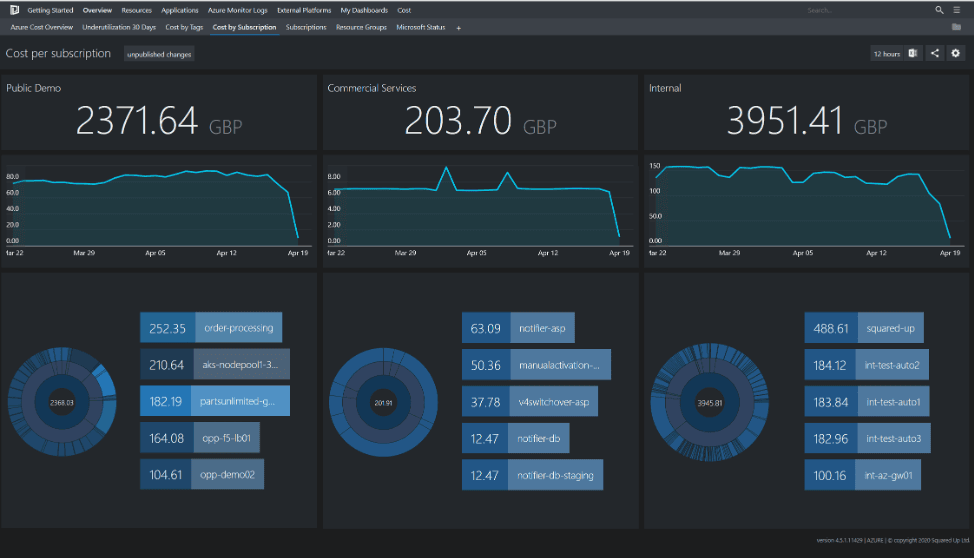This screenshot has width=974, height=558.
Task: Open Resources menu
Action: tap(137, 10)
